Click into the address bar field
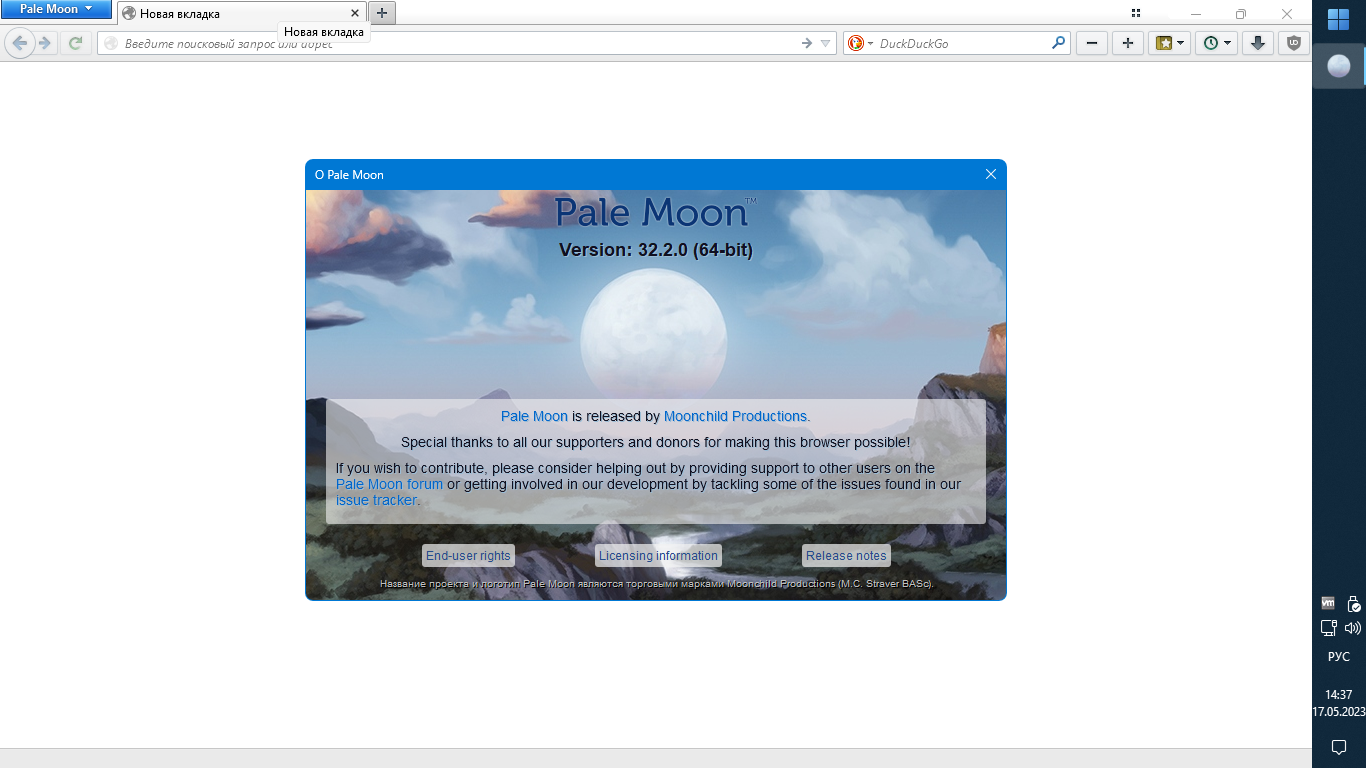This screenshot has width=1366, height=768. 450,43
